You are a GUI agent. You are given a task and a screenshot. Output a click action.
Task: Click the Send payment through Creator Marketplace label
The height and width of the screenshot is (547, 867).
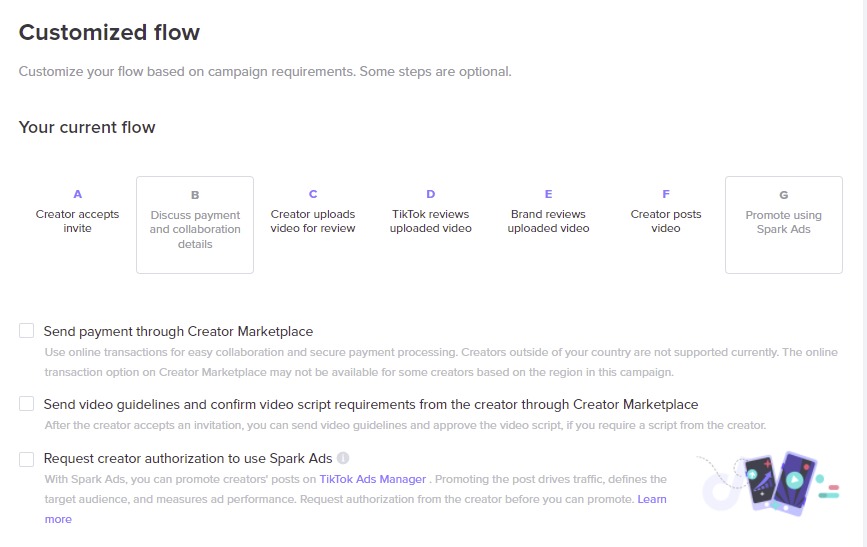point(178,331)
